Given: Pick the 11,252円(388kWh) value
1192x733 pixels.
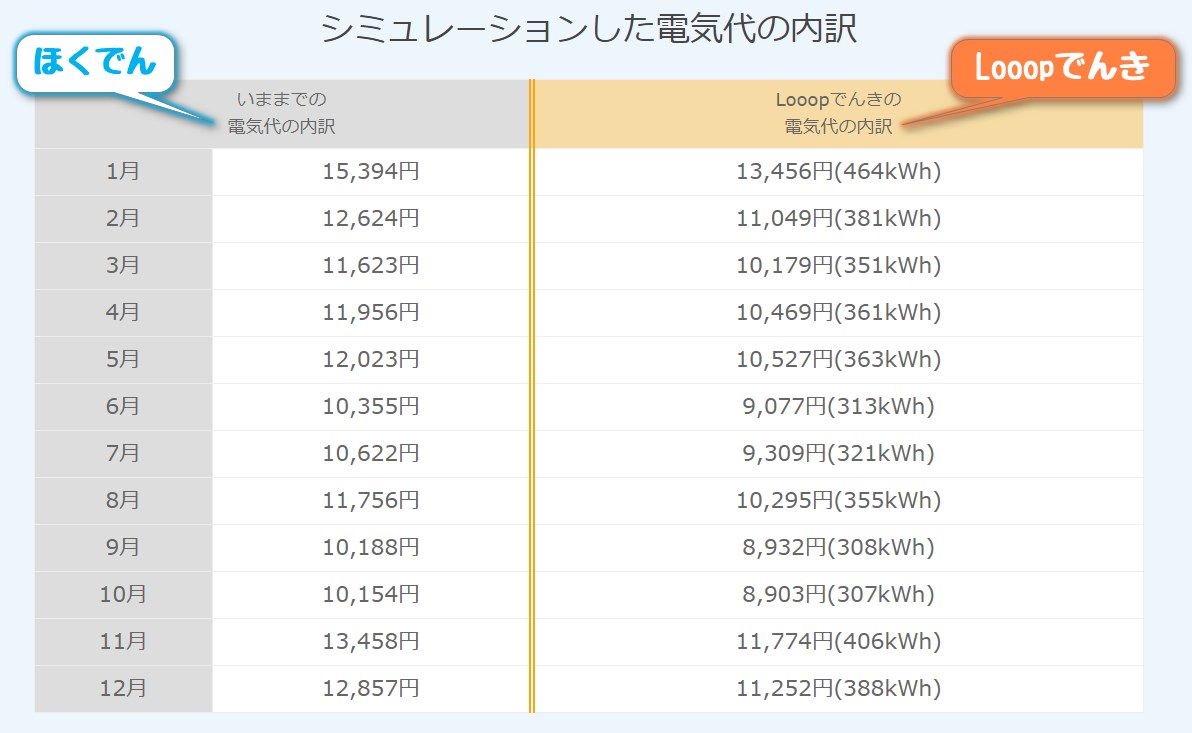Looking at the screenshot, I should click(x=839, y=689).
